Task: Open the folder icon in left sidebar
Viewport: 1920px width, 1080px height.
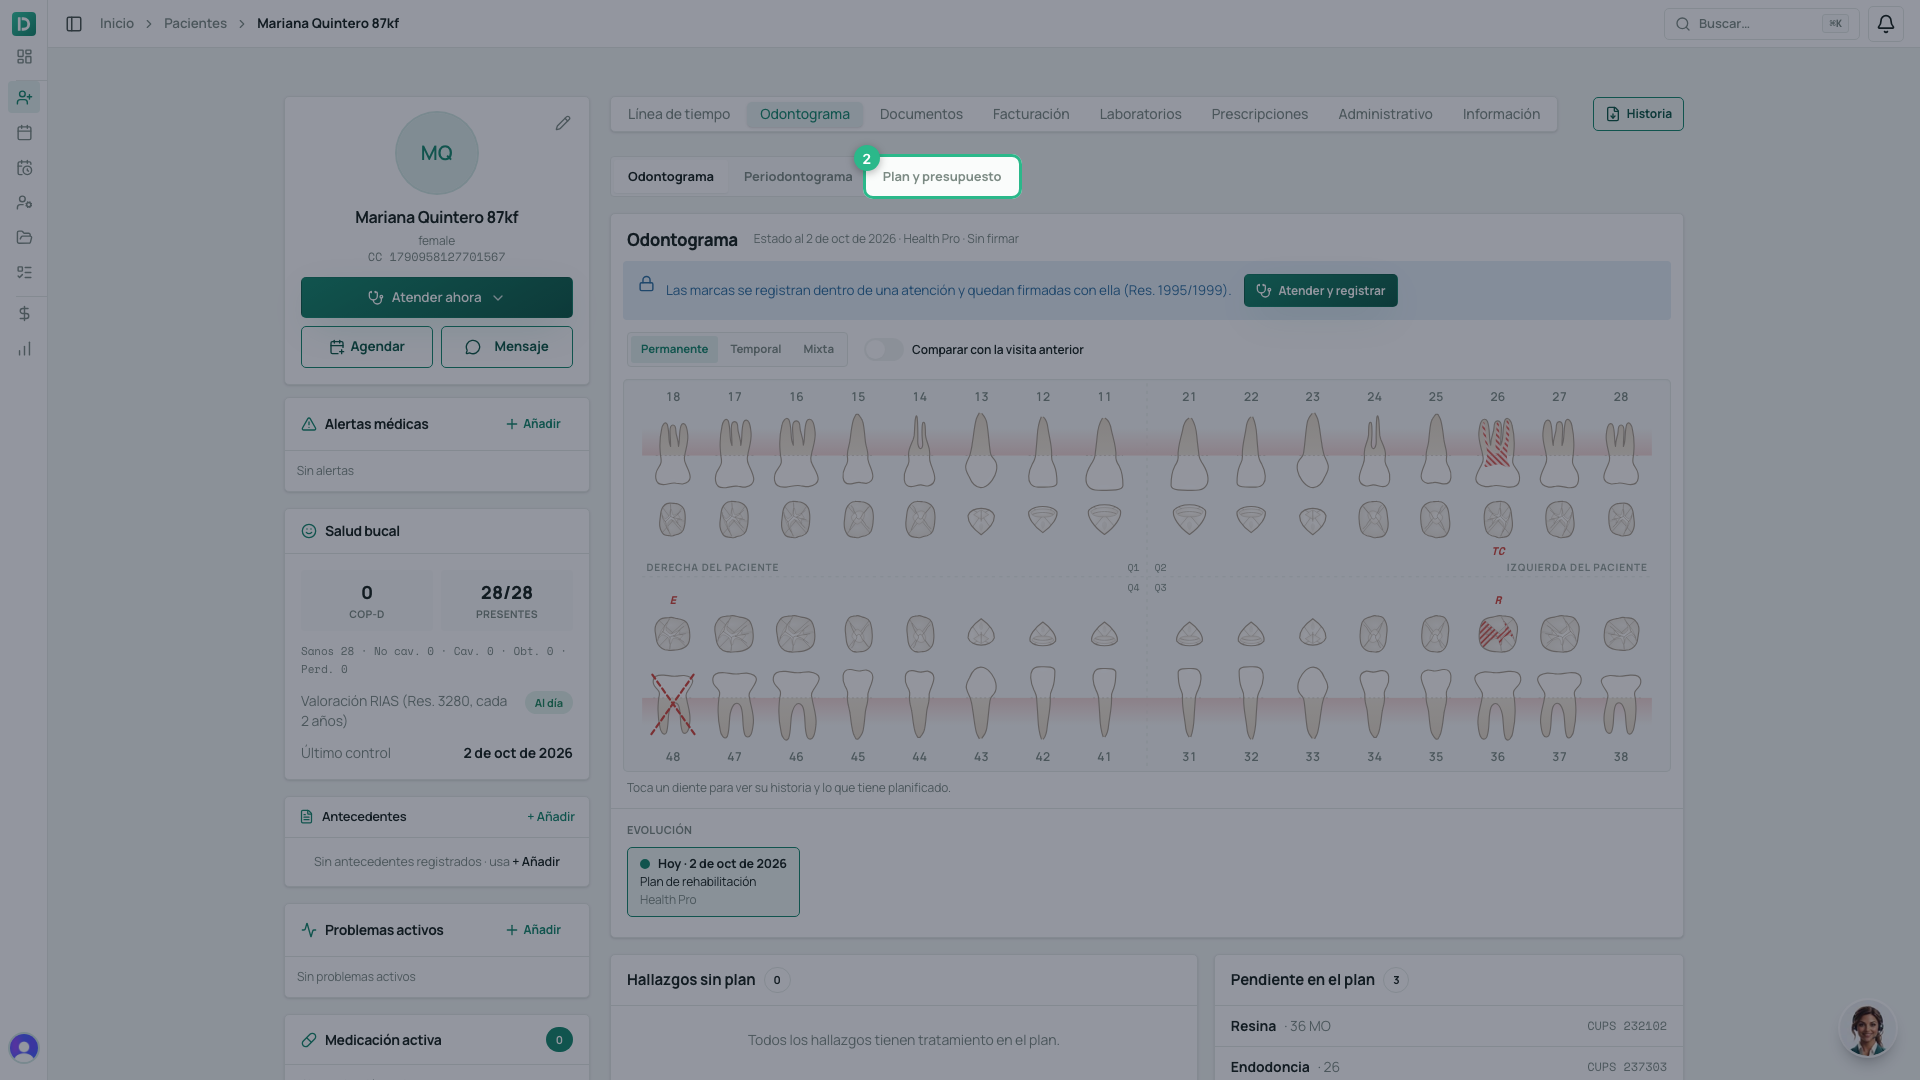Action: (24, 238)
